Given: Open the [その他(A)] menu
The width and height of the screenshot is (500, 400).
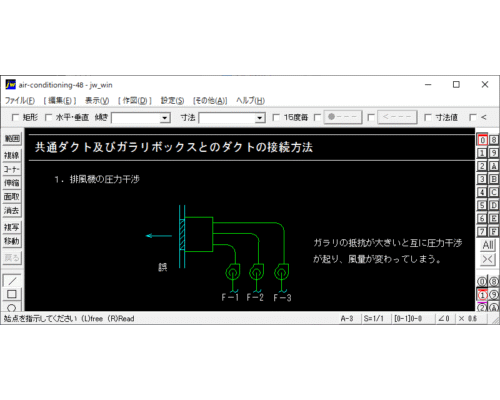Looking at the screenshot, I should coord(210,100).
